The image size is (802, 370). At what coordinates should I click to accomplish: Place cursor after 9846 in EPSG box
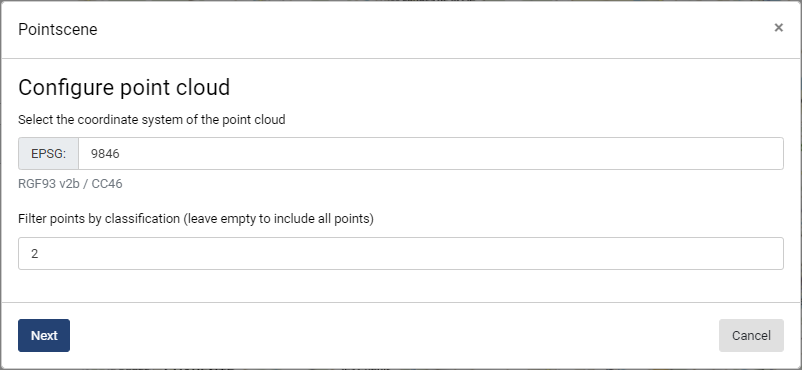coord(121,154)
